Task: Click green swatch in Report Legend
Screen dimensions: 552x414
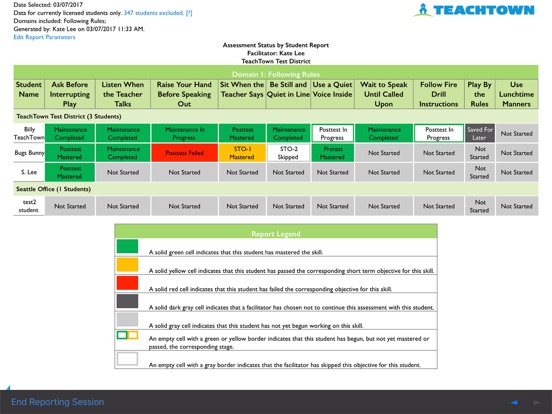Action: tap(127, 246)
